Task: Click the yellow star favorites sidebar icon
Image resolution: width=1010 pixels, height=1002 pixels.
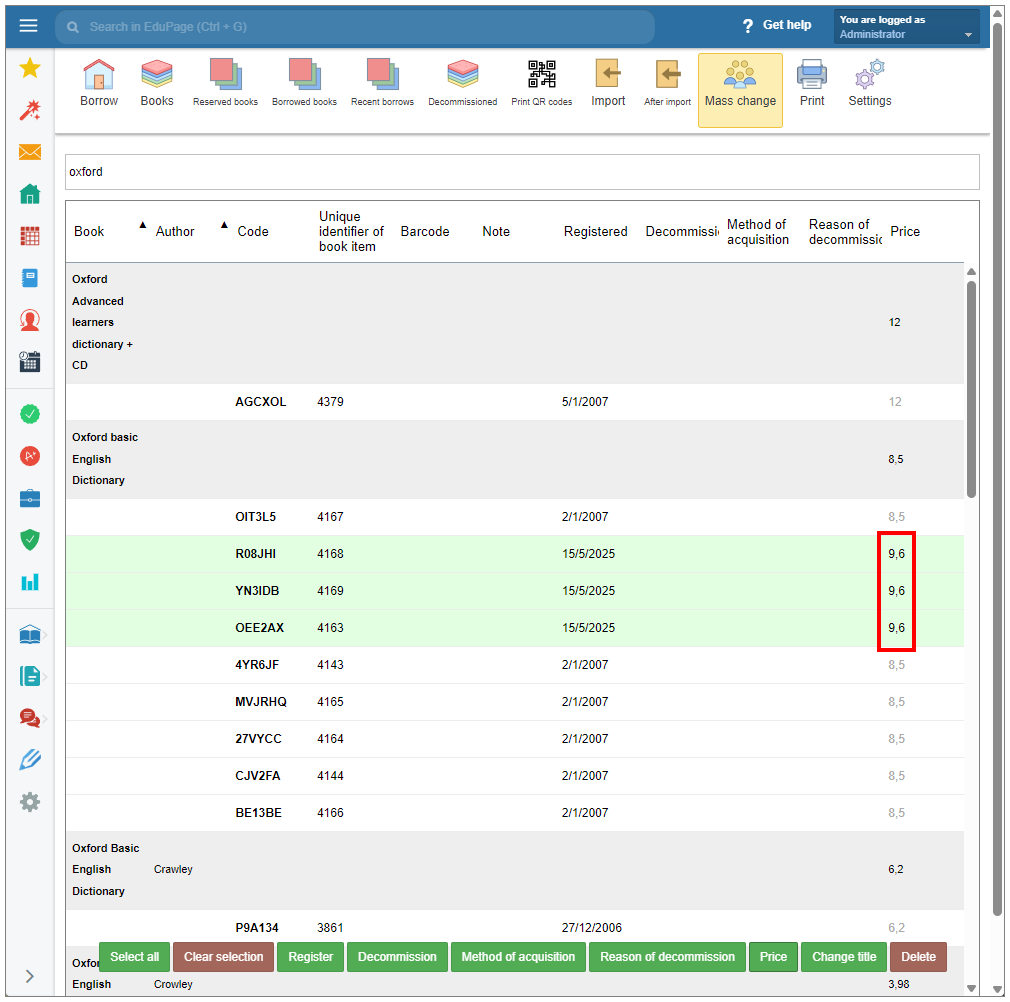Action: (30, 68)
